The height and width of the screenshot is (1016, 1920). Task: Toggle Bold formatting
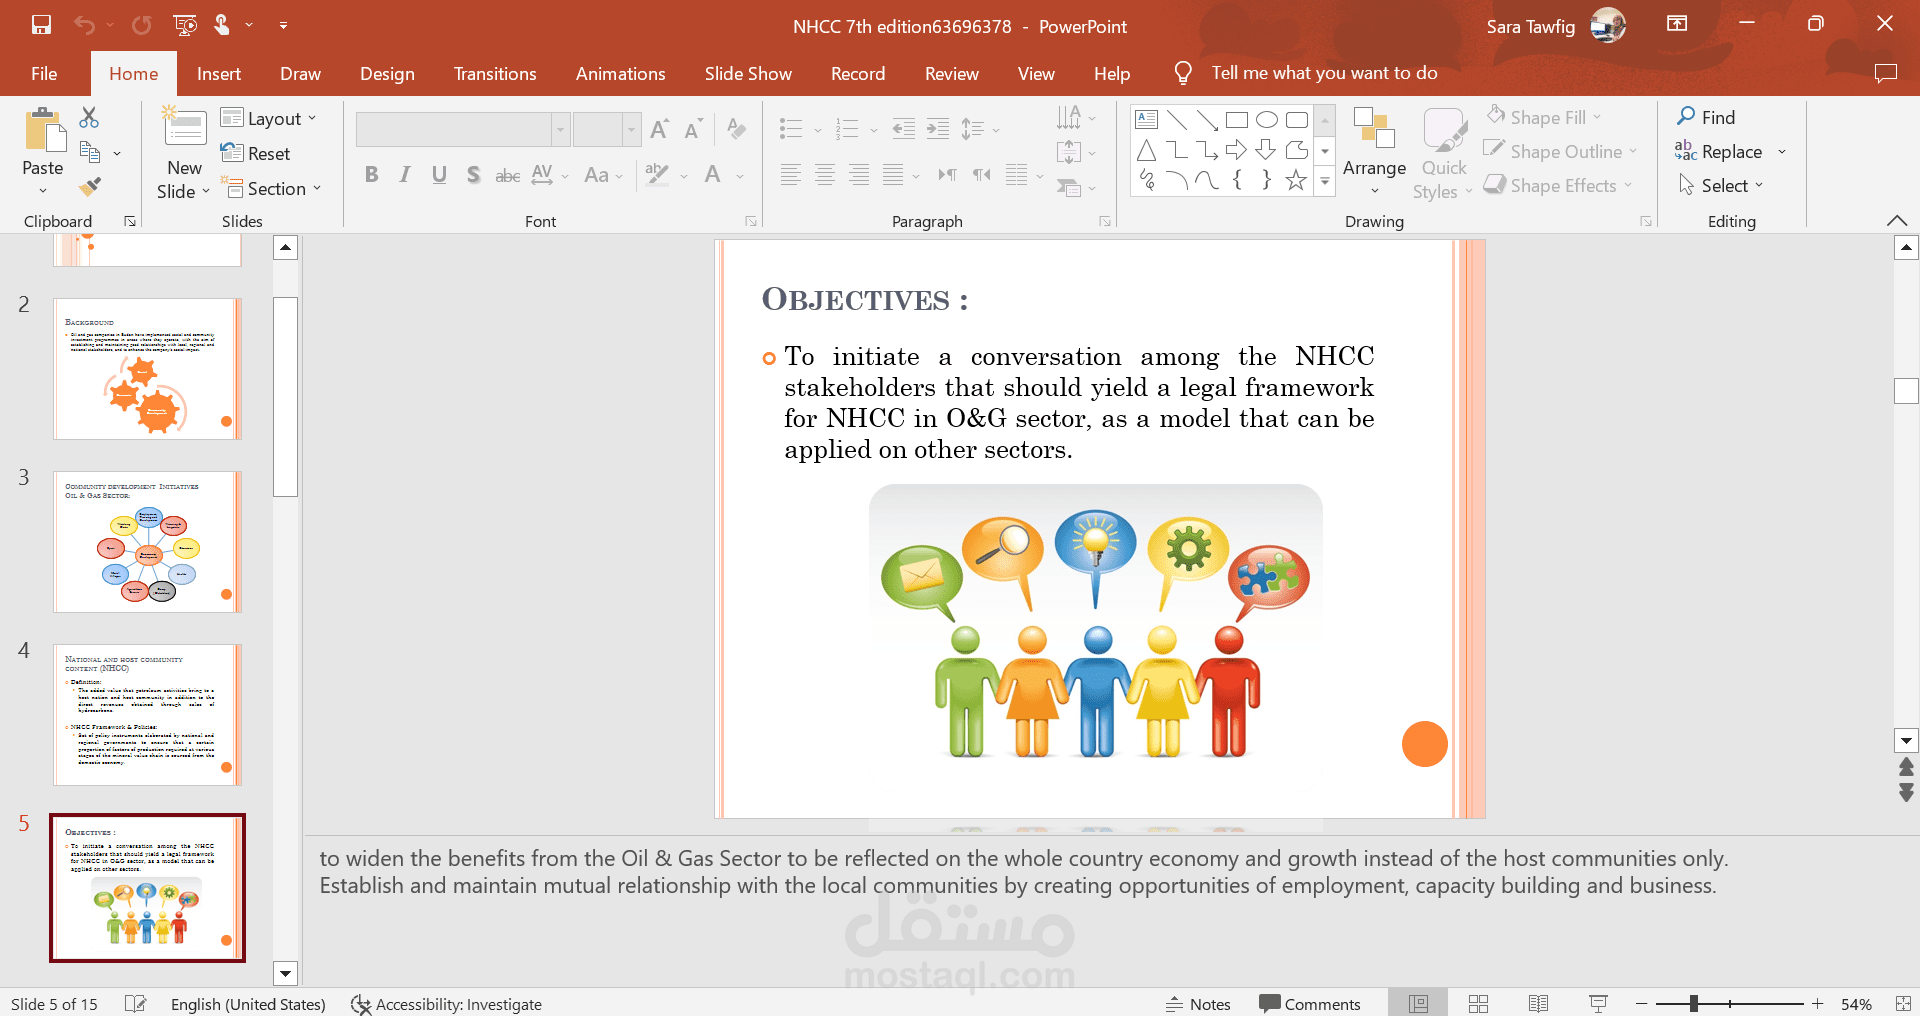[x=372, y=175]
